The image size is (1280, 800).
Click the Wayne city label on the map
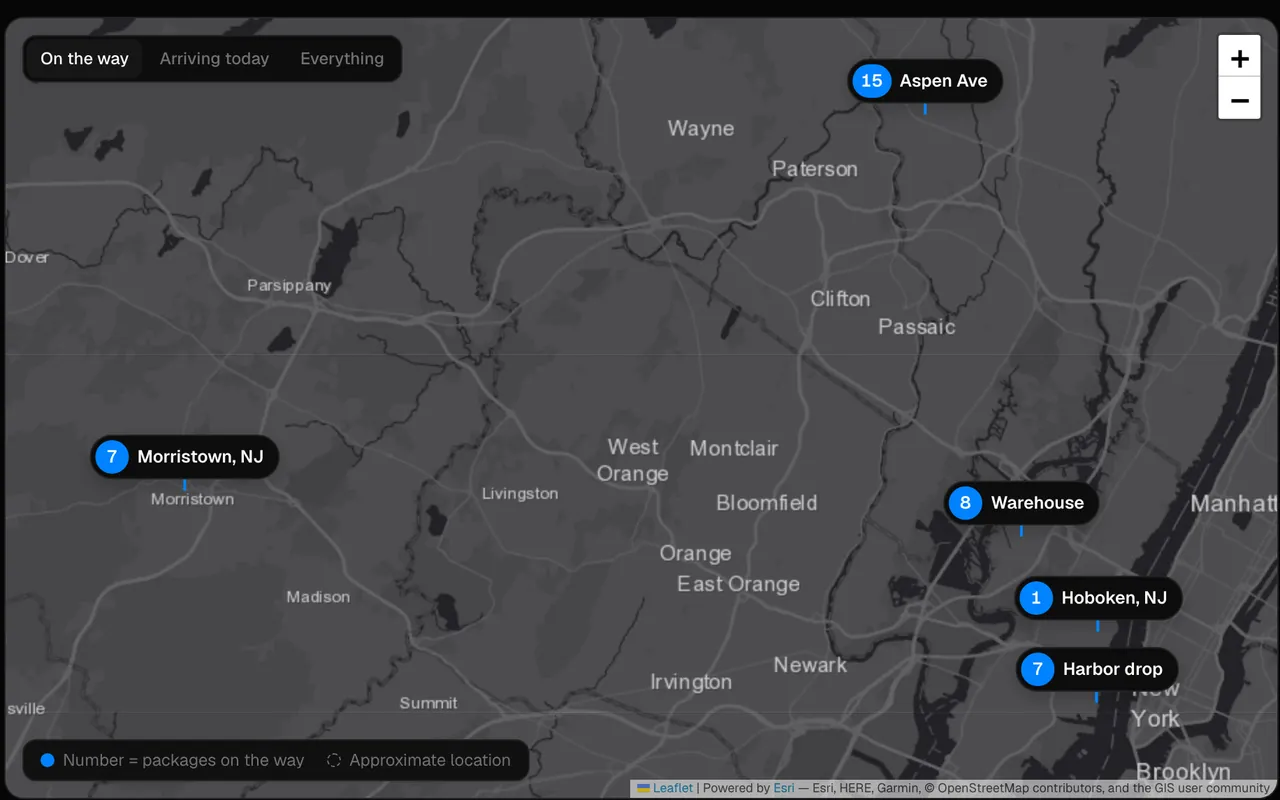tap(701, 129)
